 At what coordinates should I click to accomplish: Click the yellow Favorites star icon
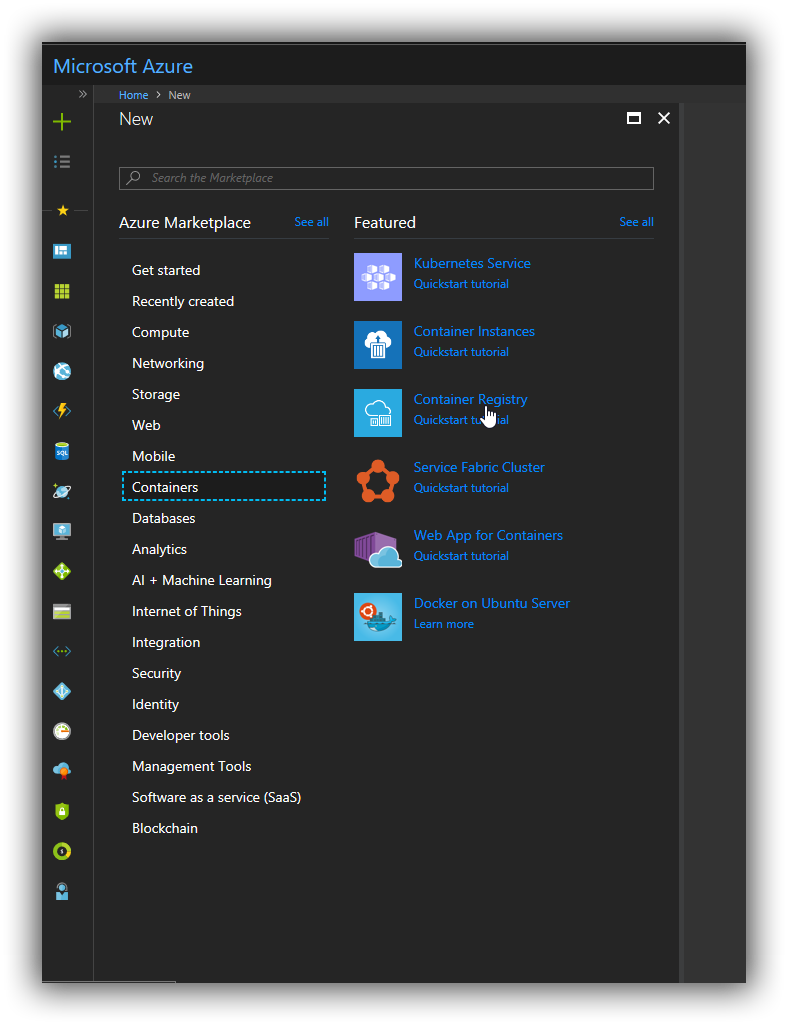[x=63, y=210]
